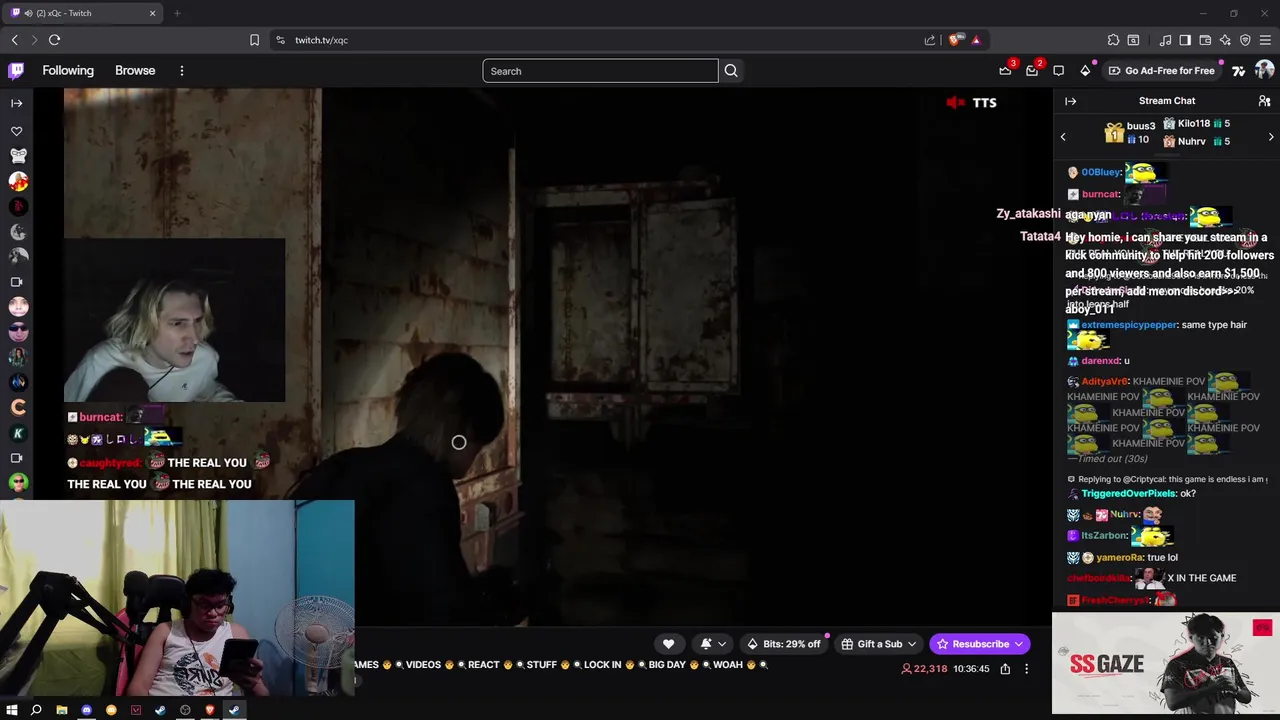The width and height of the screenshot is (1280, 720).
Task: Click username yameroRa in chat
Action: pos(1119,557)
